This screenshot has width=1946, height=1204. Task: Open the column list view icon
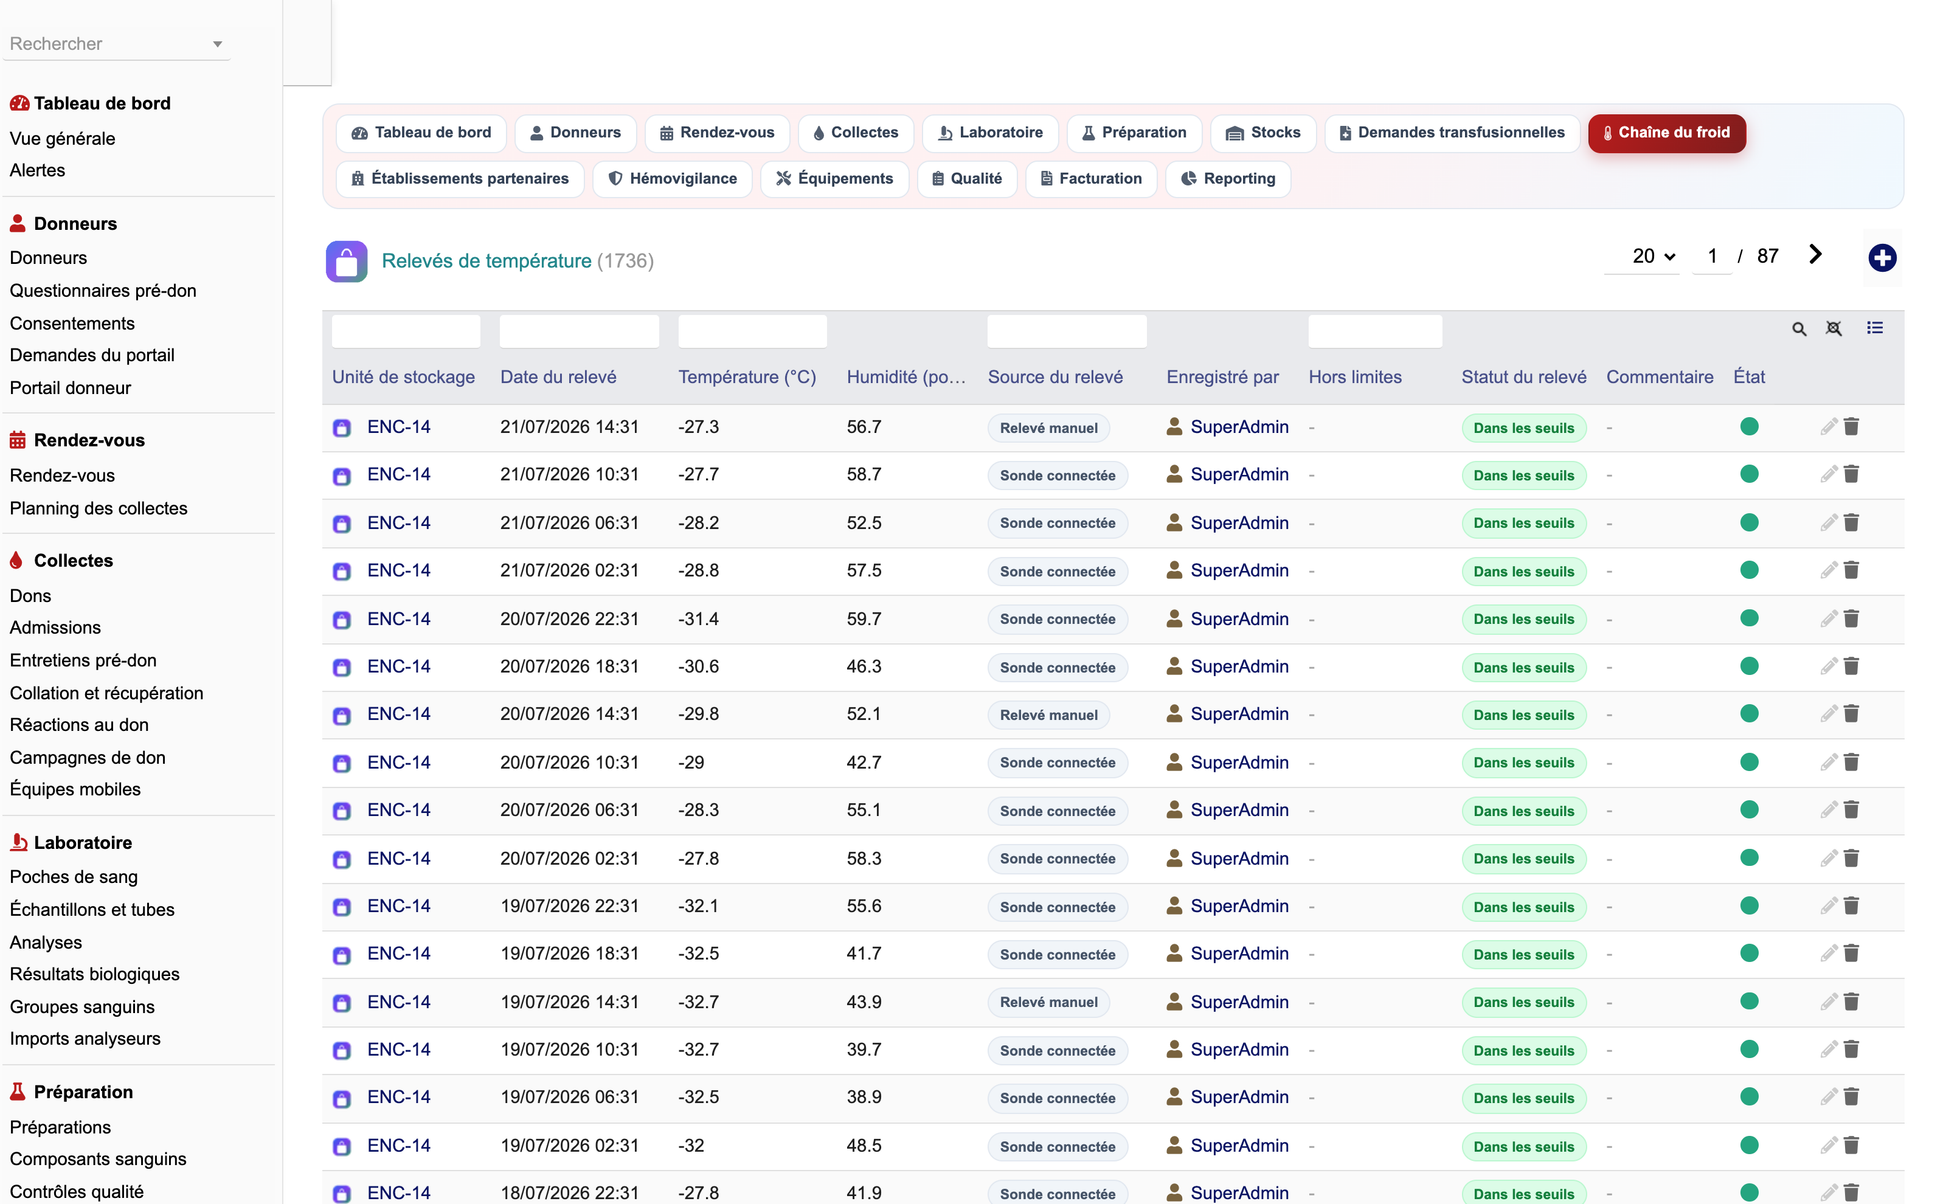[x=1875, y=328]
